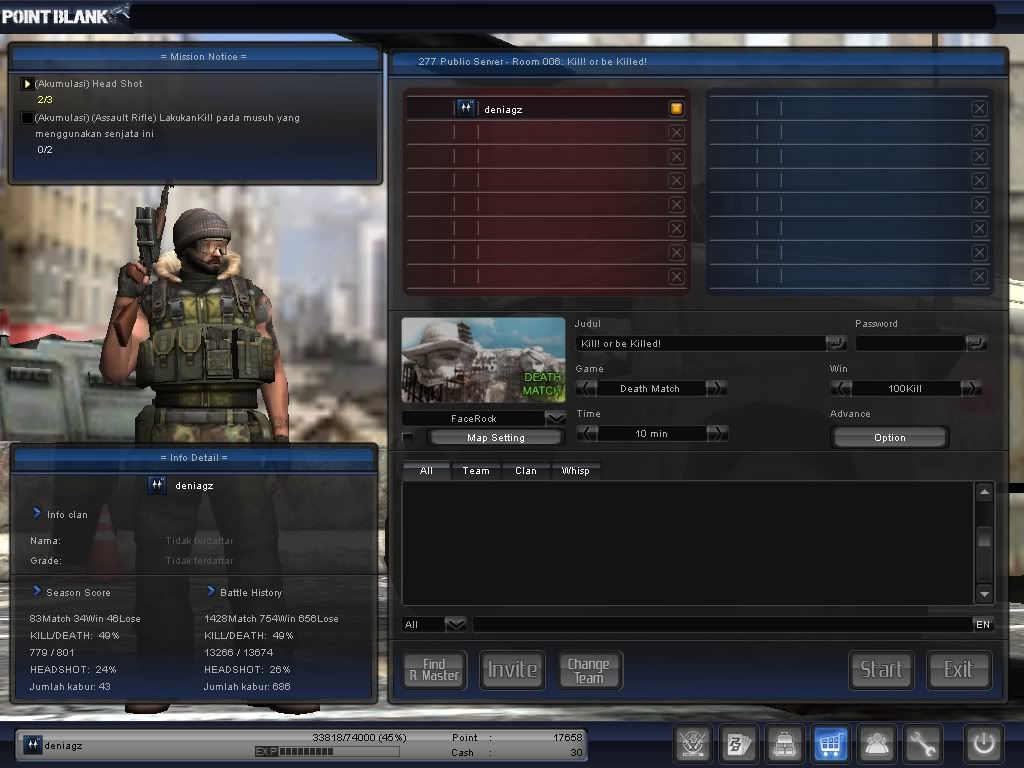Viewport: 1024px width, 768px height.
Task: Click the chat scrollbar thumb
Action: tap(984, 539)
